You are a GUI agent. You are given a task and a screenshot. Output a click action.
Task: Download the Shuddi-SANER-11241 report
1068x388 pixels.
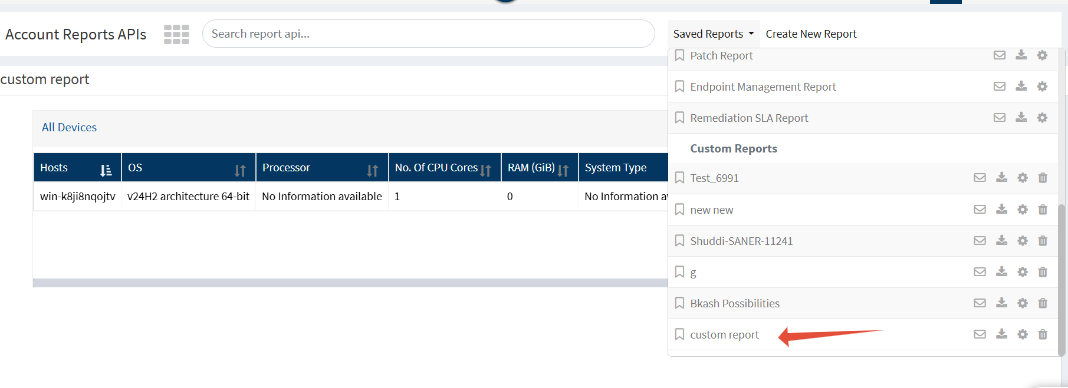(1001, 240)
